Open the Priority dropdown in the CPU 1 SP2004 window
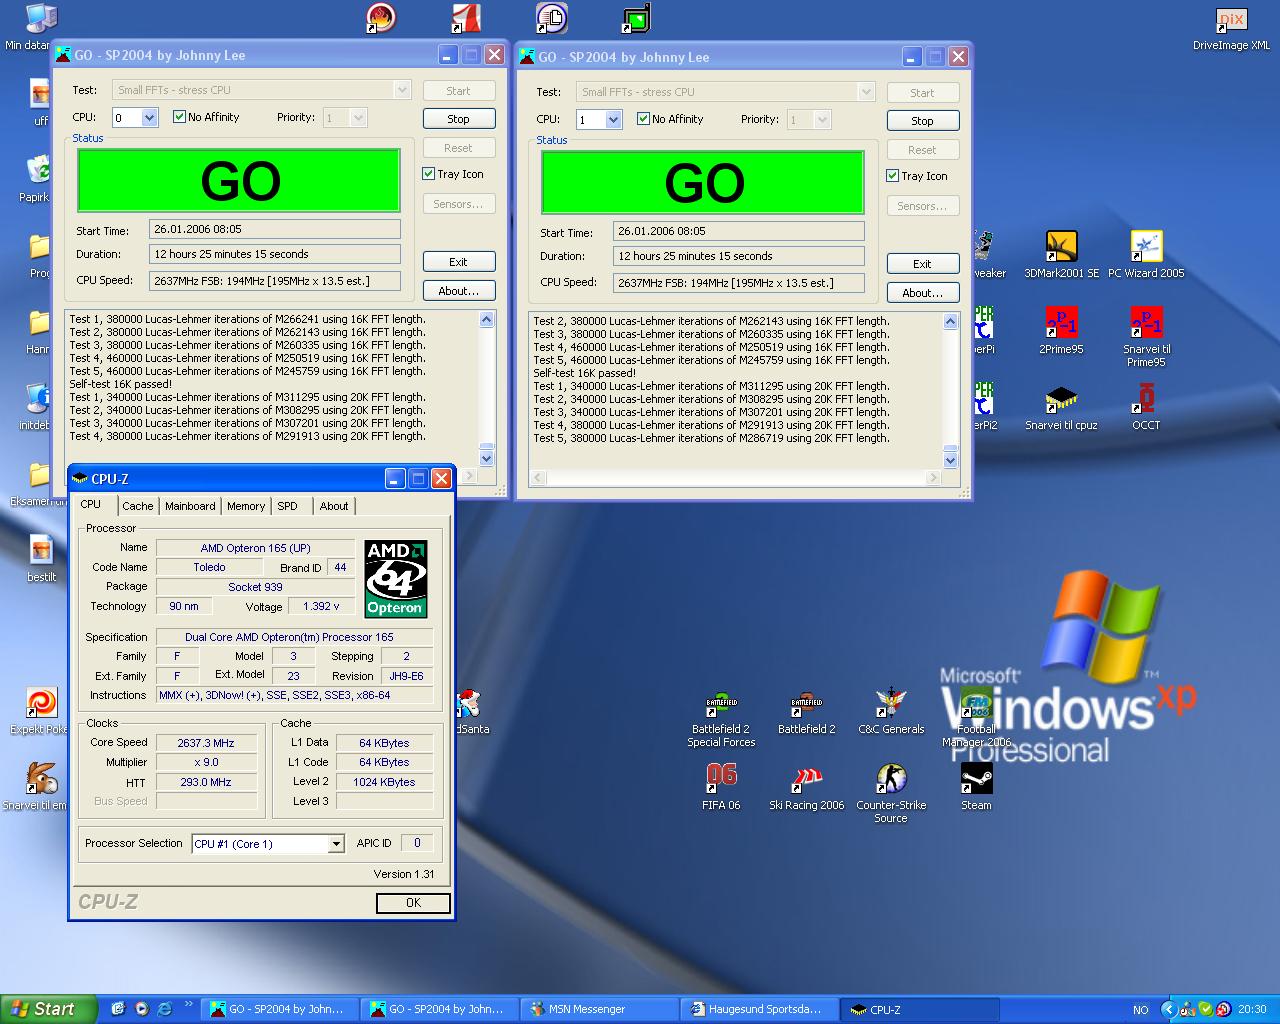 [x=822, y=120]
